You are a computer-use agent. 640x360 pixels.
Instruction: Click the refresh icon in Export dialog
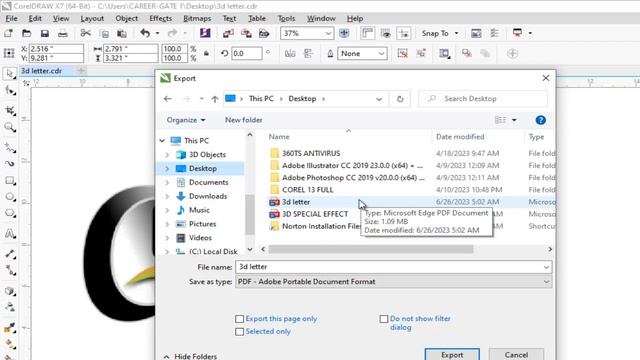[x=400, y=99]
